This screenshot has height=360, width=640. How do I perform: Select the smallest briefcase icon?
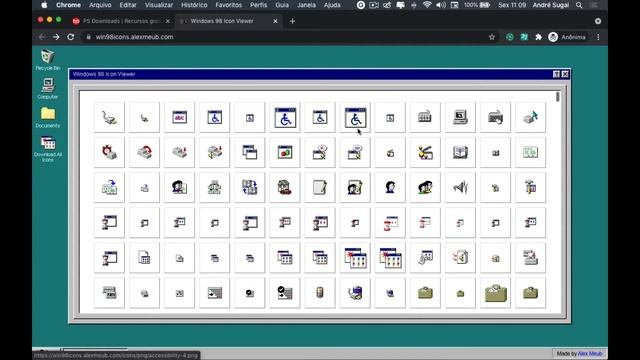[x=460, y=293]
